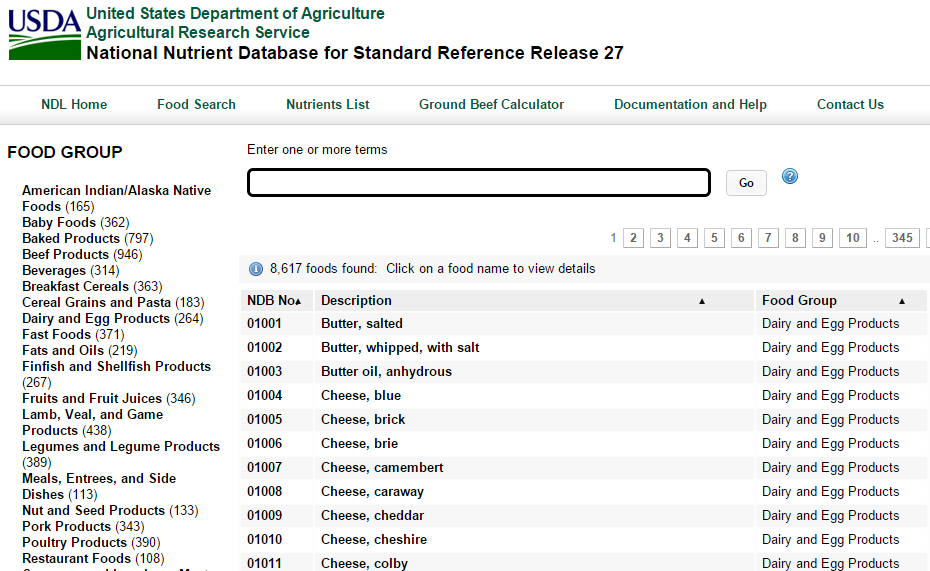Open the Butter, salted food entry
Screen dimensions: 930x571
(361, 323)
